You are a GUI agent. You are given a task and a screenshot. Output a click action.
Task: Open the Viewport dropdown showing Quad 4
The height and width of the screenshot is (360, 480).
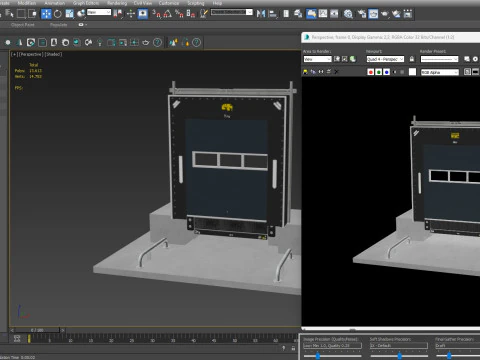[385, 59]
